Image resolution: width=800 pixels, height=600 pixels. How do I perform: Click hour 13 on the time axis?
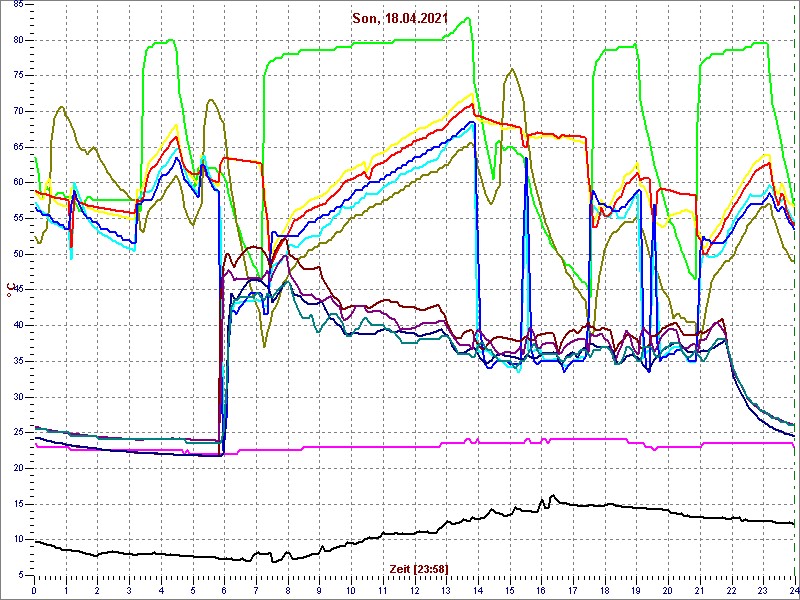(446, 591)
